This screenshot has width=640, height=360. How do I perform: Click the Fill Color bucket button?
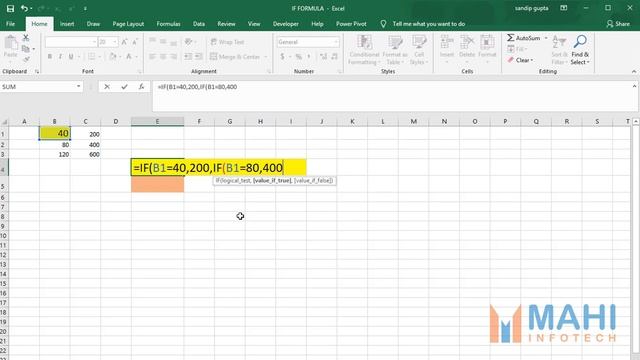(x=113, y=56)
